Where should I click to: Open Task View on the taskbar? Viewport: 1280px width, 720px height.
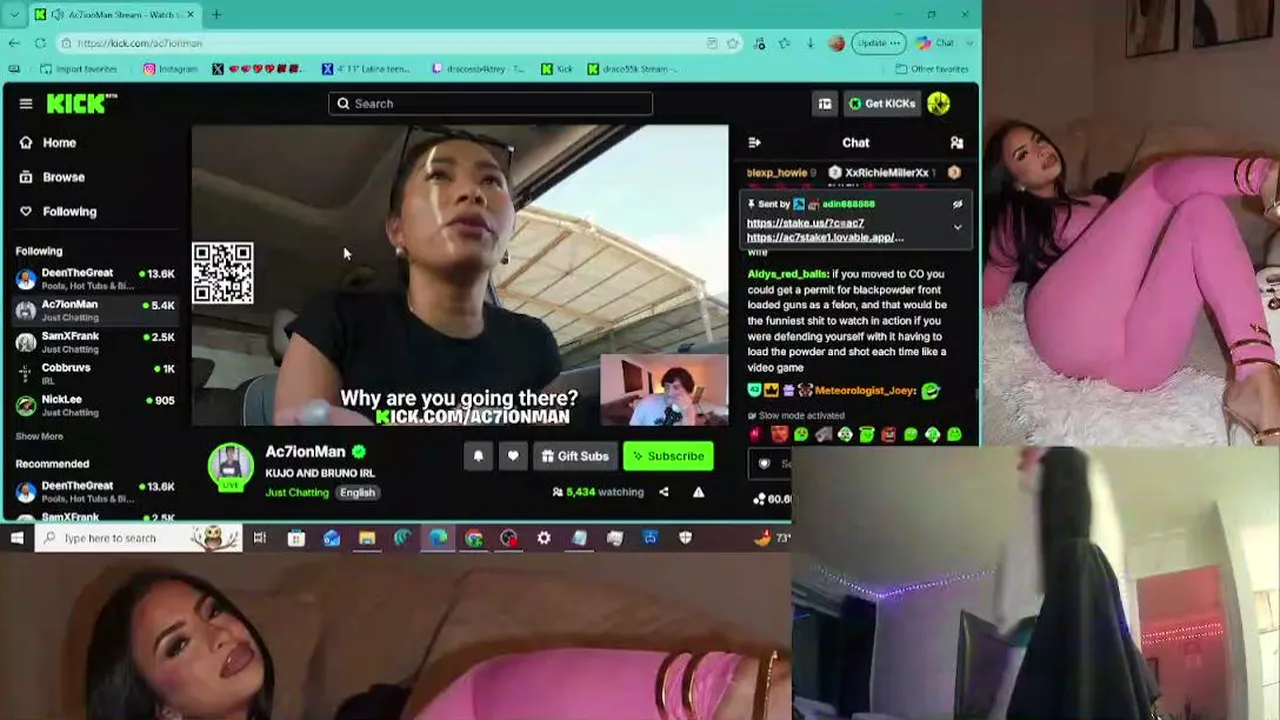point(260,538)
